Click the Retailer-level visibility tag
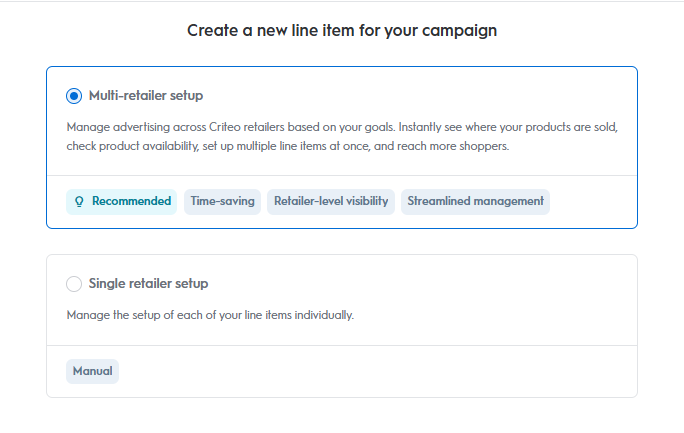 point(330,201)
